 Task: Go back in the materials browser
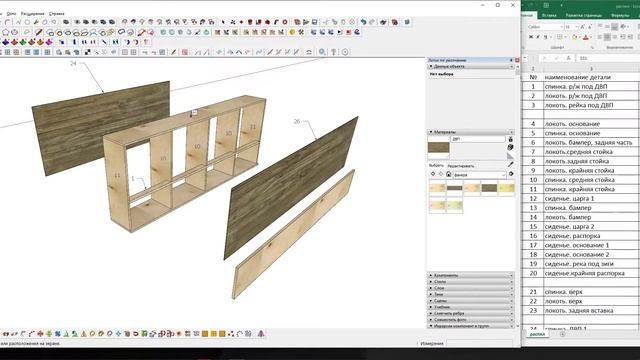coord(433,174)
